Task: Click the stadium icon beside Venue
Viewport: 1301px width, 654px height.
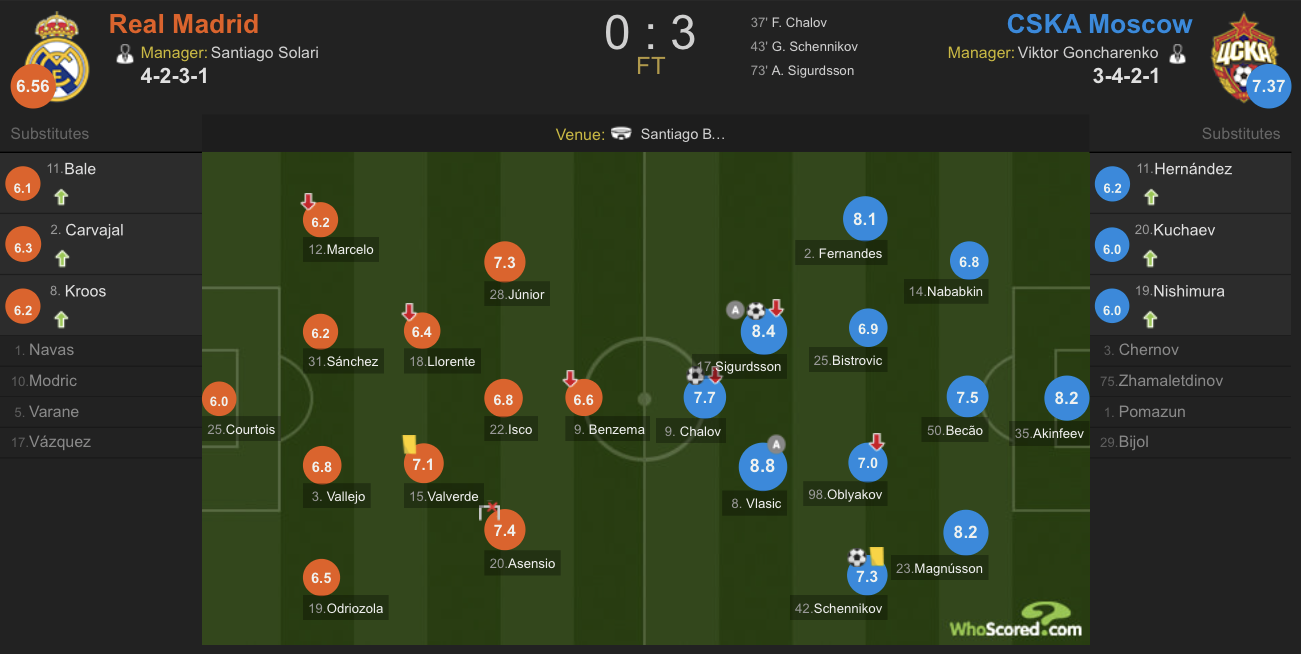Action: (x=621, y=134)
